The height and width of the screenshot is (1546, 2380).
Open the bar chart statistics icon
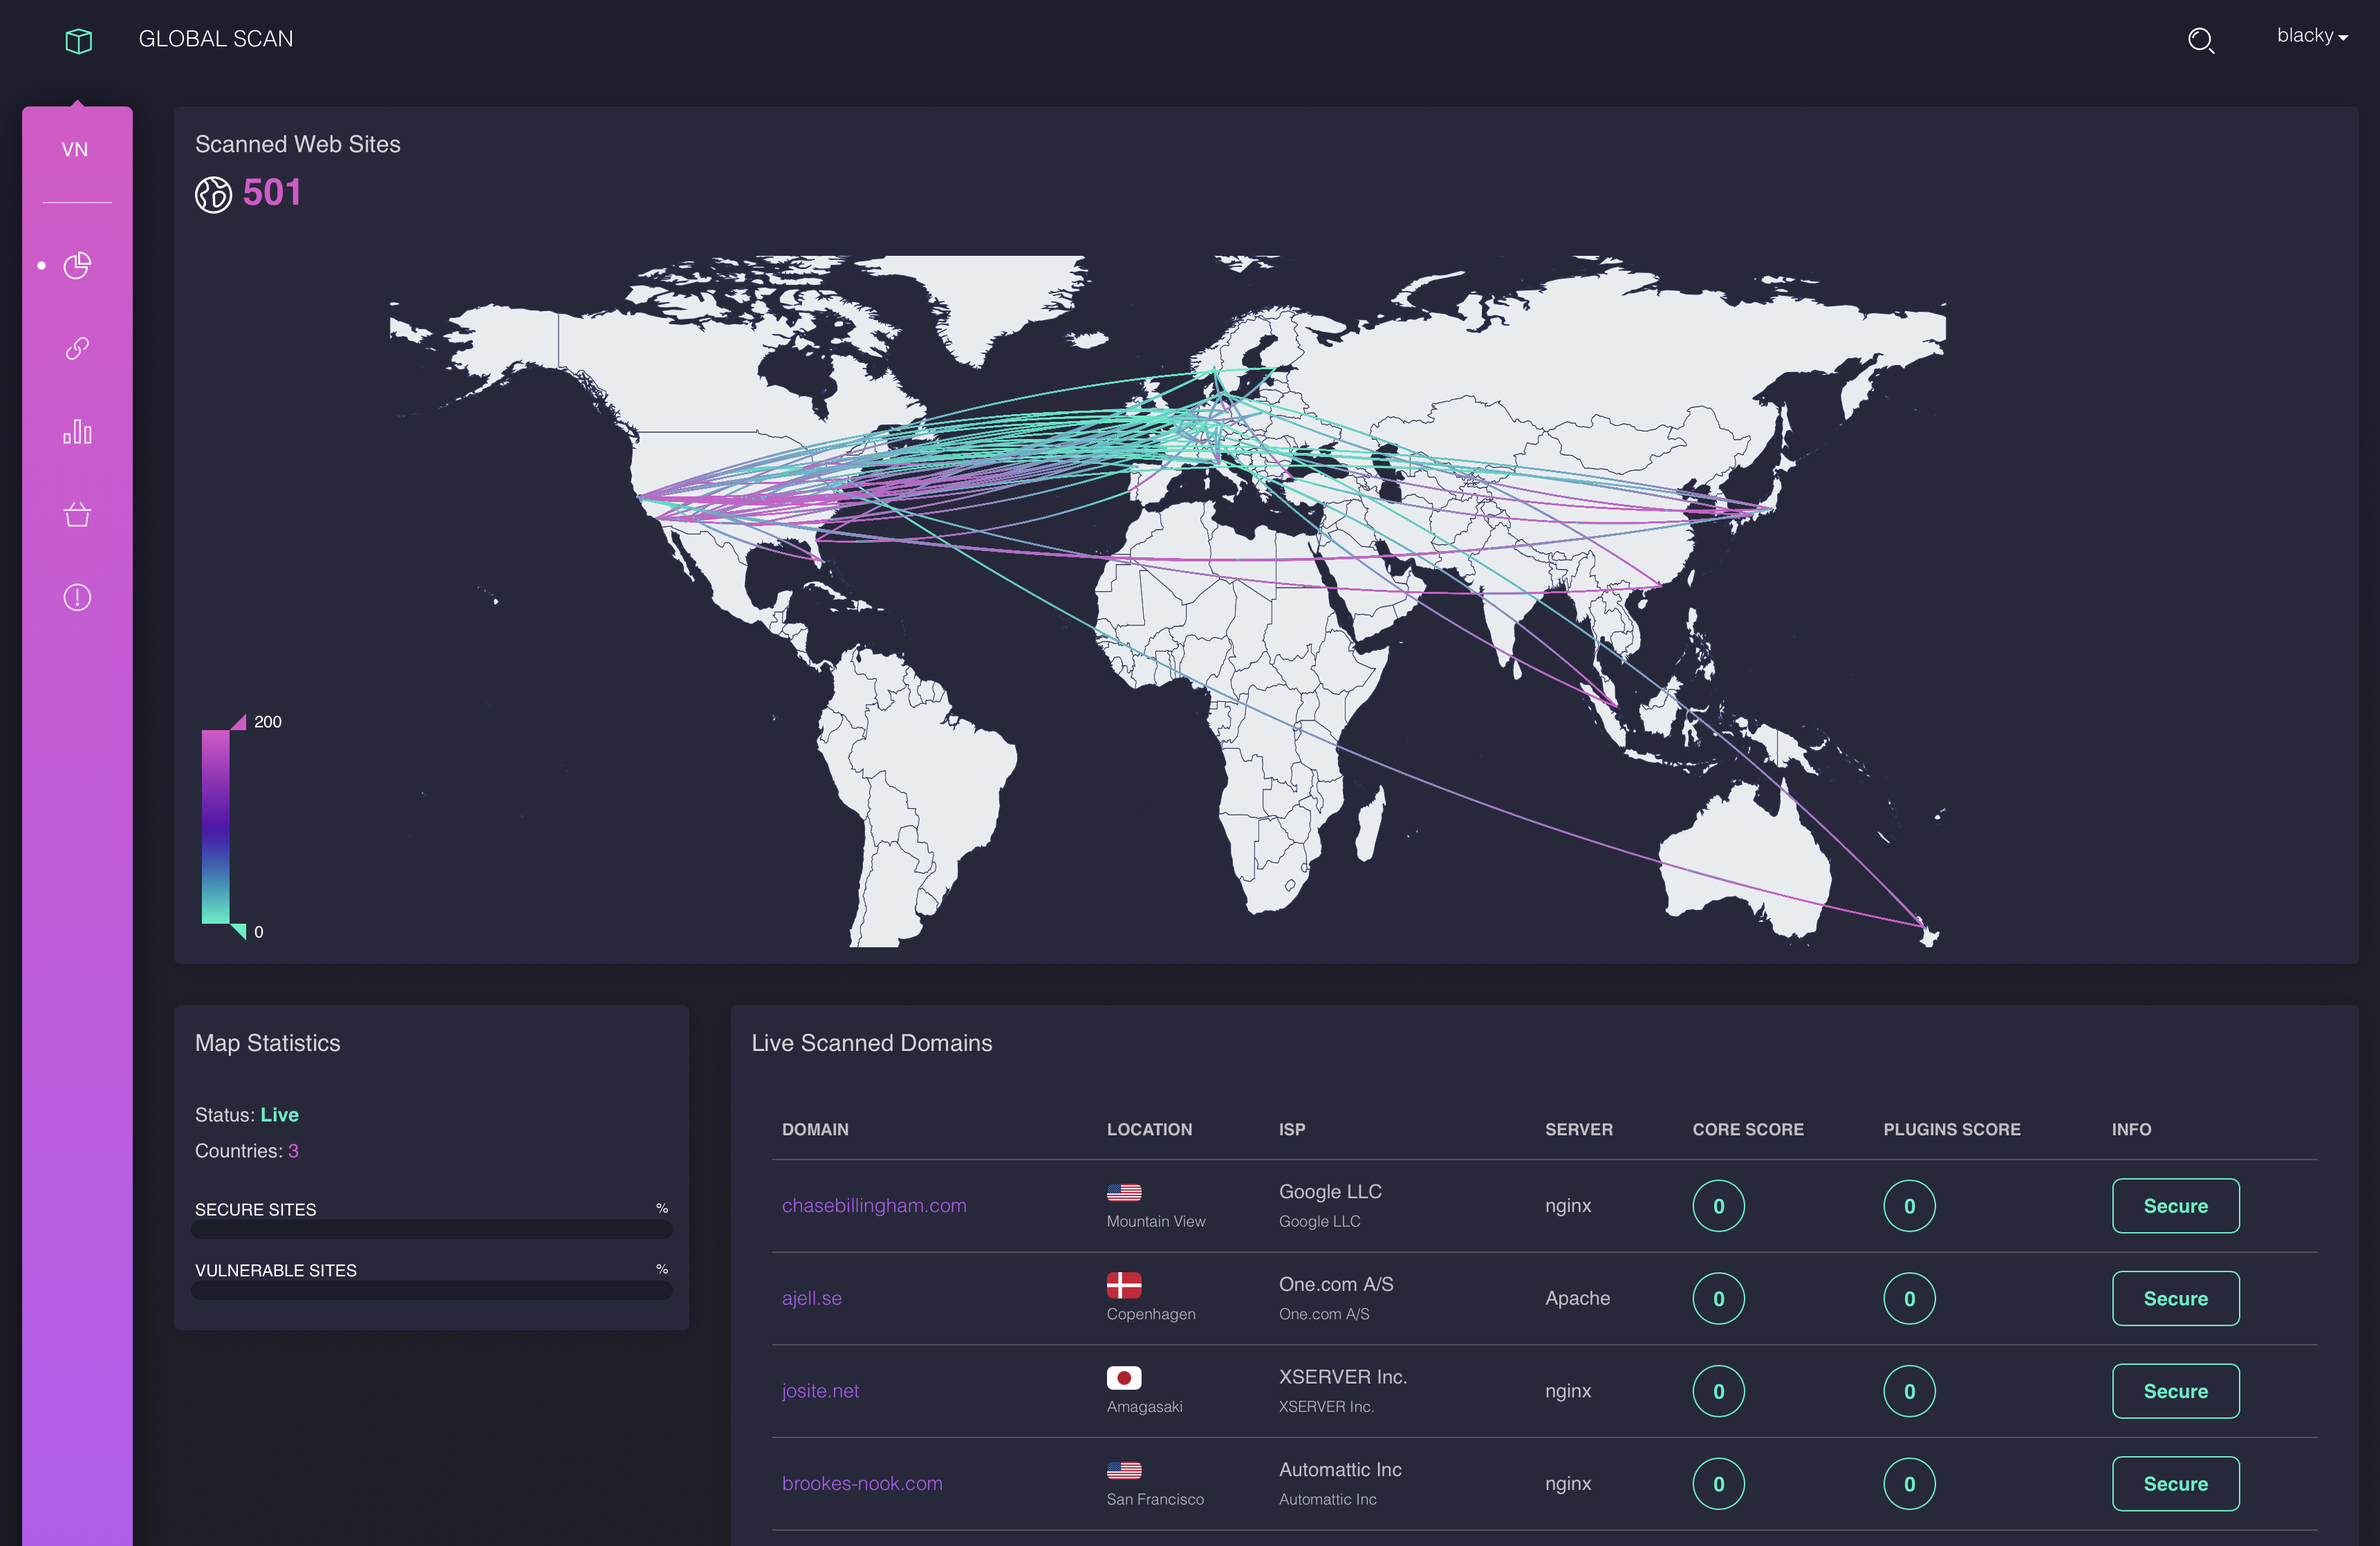(x=77, y=431)
